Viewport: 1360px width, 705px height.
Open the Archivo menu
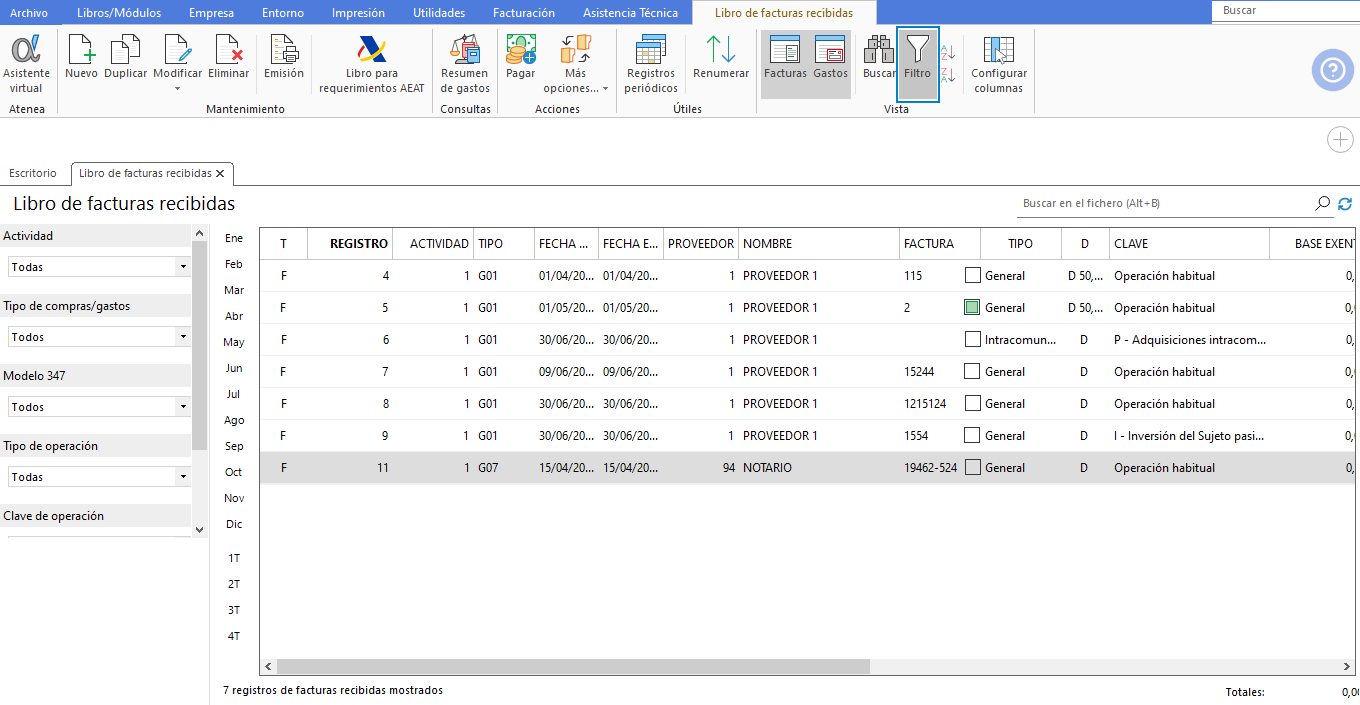click(29, 13)
